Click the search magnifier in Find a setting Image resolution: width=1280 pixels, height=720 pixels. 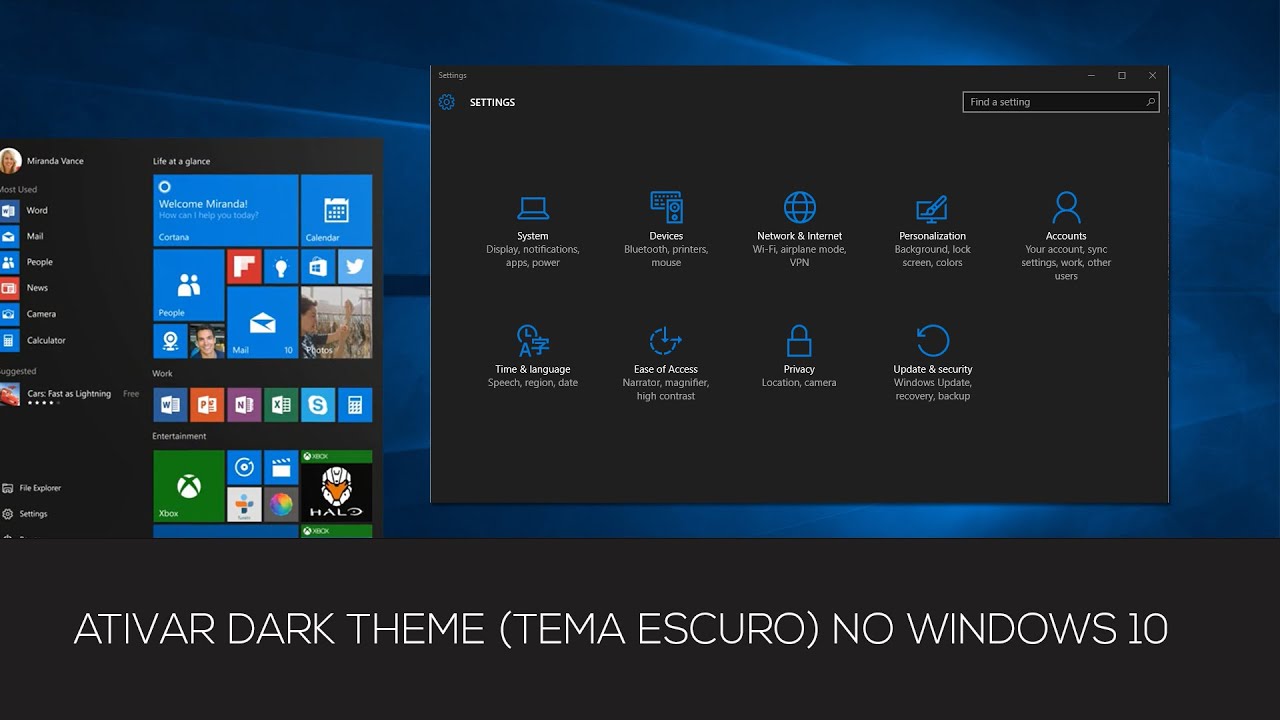click(x=1150, y=102)
